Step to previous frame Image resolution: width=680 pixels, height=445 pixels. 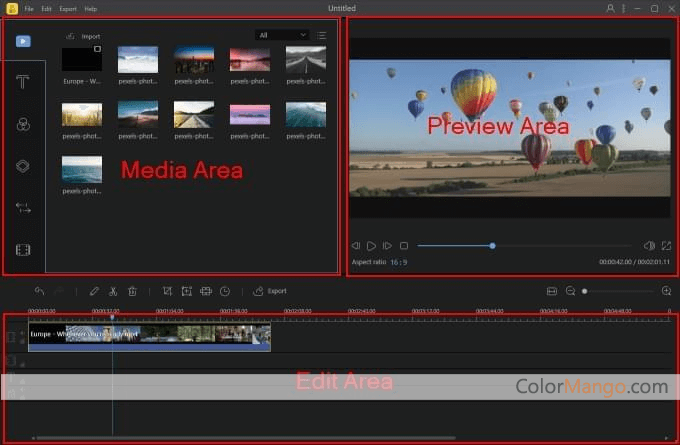click(x=356, y=246)
